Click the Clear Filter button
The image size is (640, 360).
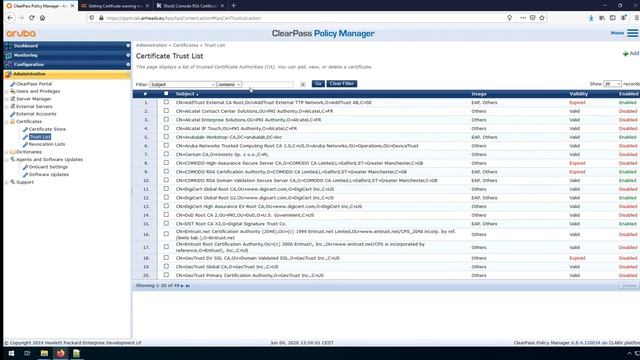(x=342, y=84)
